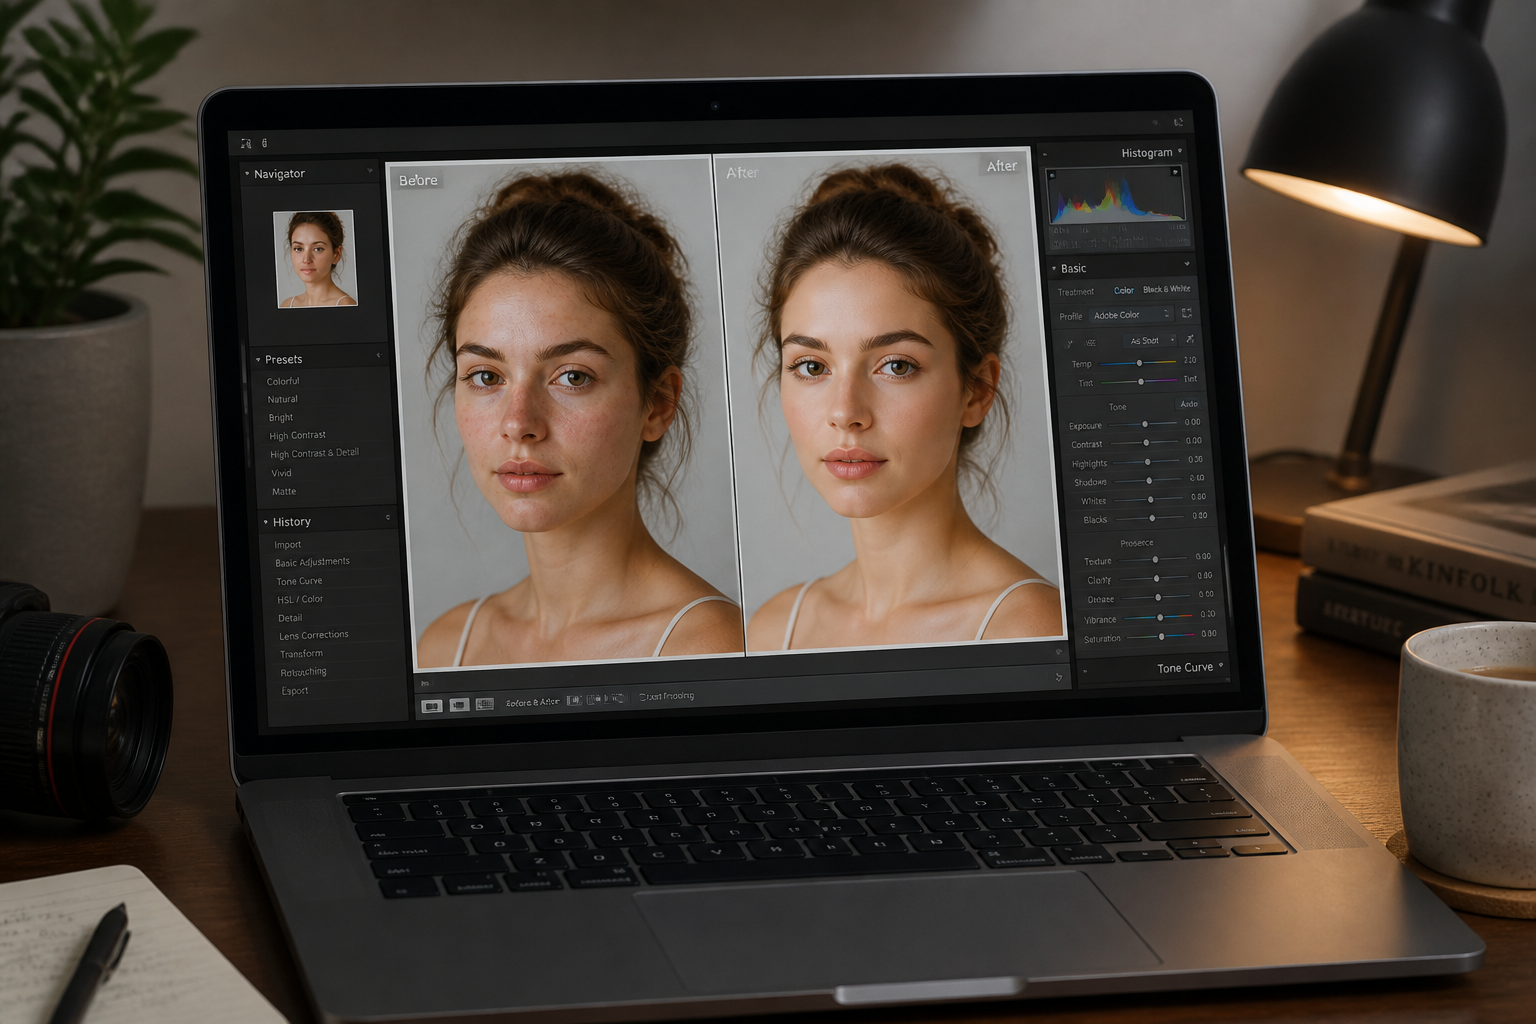Click the second Before & After layout icon

point(593,699)
